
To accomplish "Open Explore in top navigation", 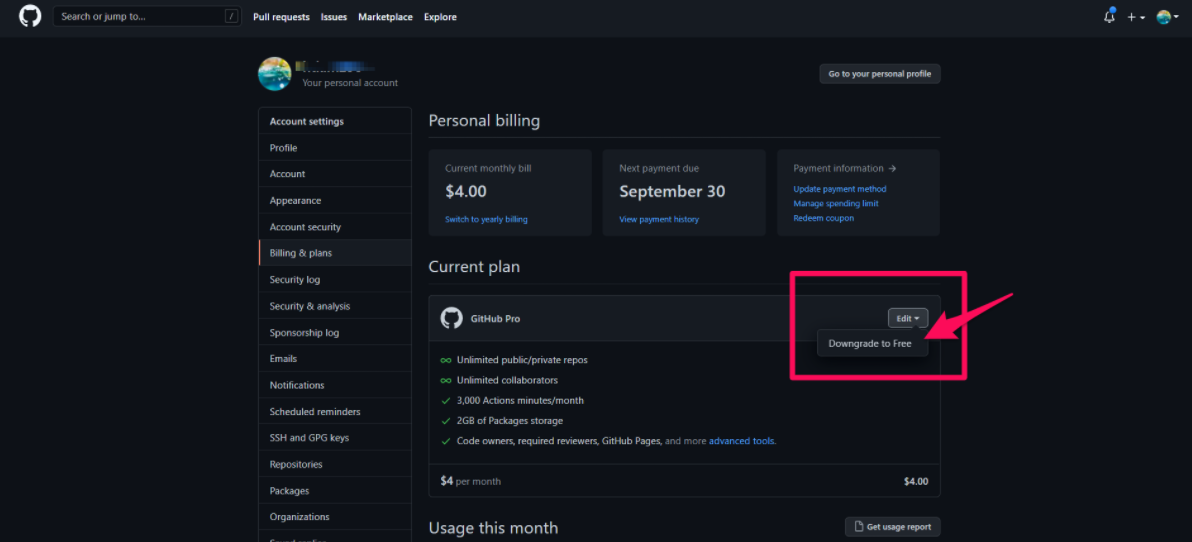I will click(x=440, y=17).
